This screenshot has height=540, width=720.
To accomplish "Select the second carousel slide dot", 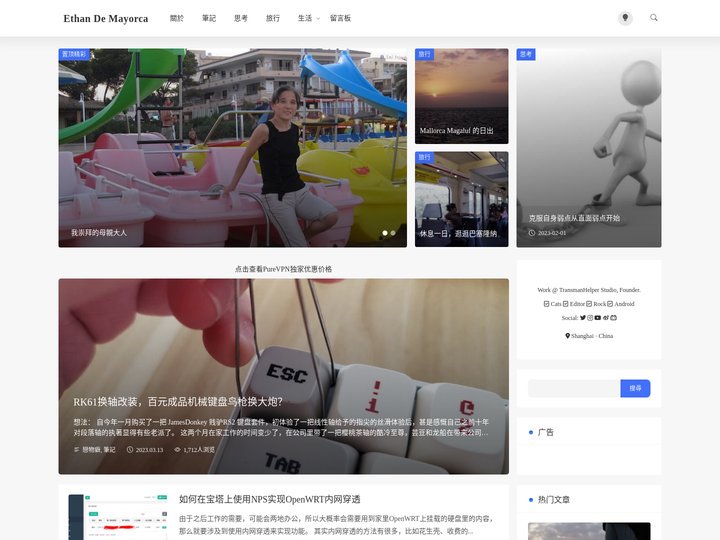I will [x=393, y=233].
